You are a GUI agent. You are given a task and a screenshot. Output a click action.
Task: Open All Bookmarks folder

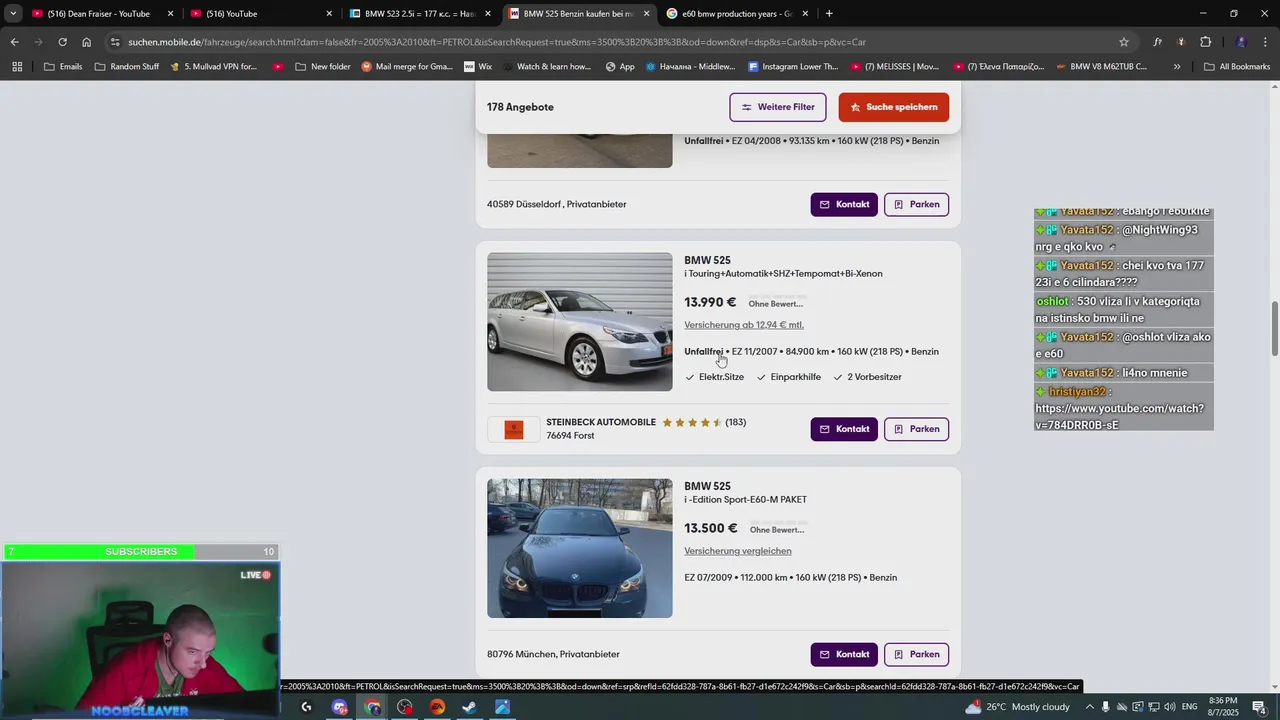tap(1237, 67)
